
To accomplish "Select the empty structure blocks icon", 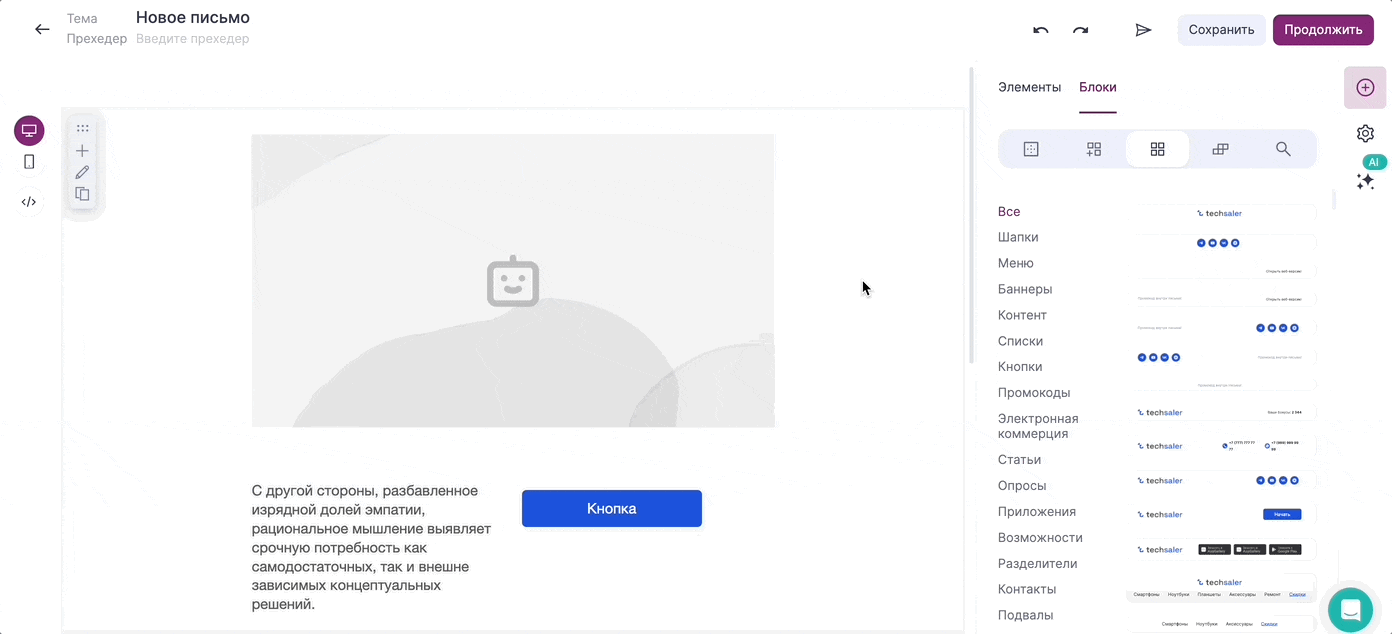I will tap(1031, 149).
